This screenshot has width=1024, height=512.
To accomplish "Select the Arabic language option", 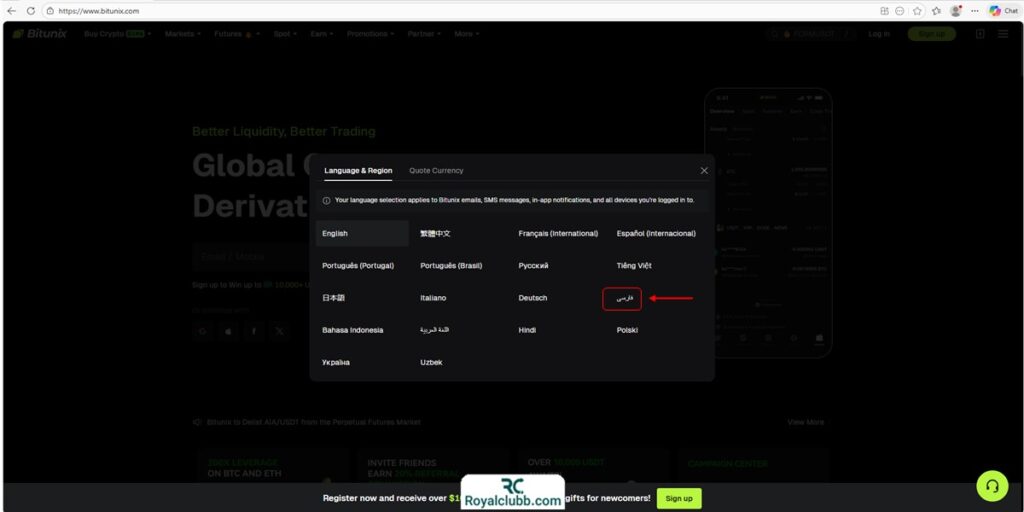I will click(434, 330).
